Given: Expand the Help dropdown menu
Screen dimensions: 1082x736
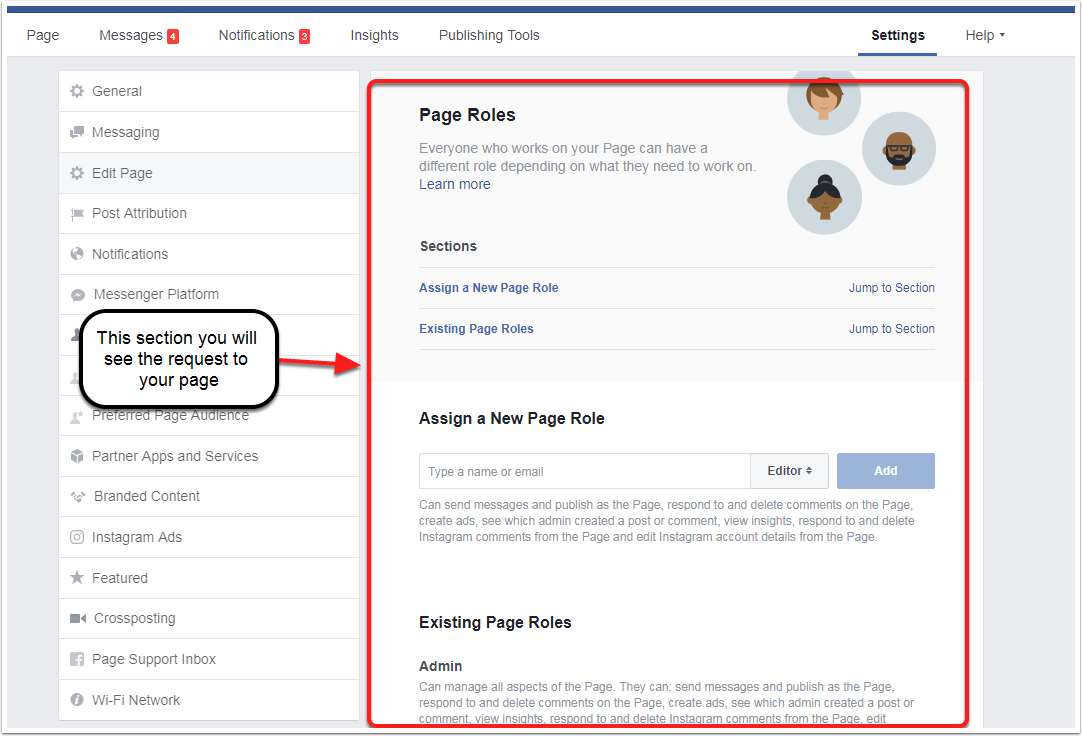Looking at the screenshot, I should pyautogui.click(x=985, y=35).
